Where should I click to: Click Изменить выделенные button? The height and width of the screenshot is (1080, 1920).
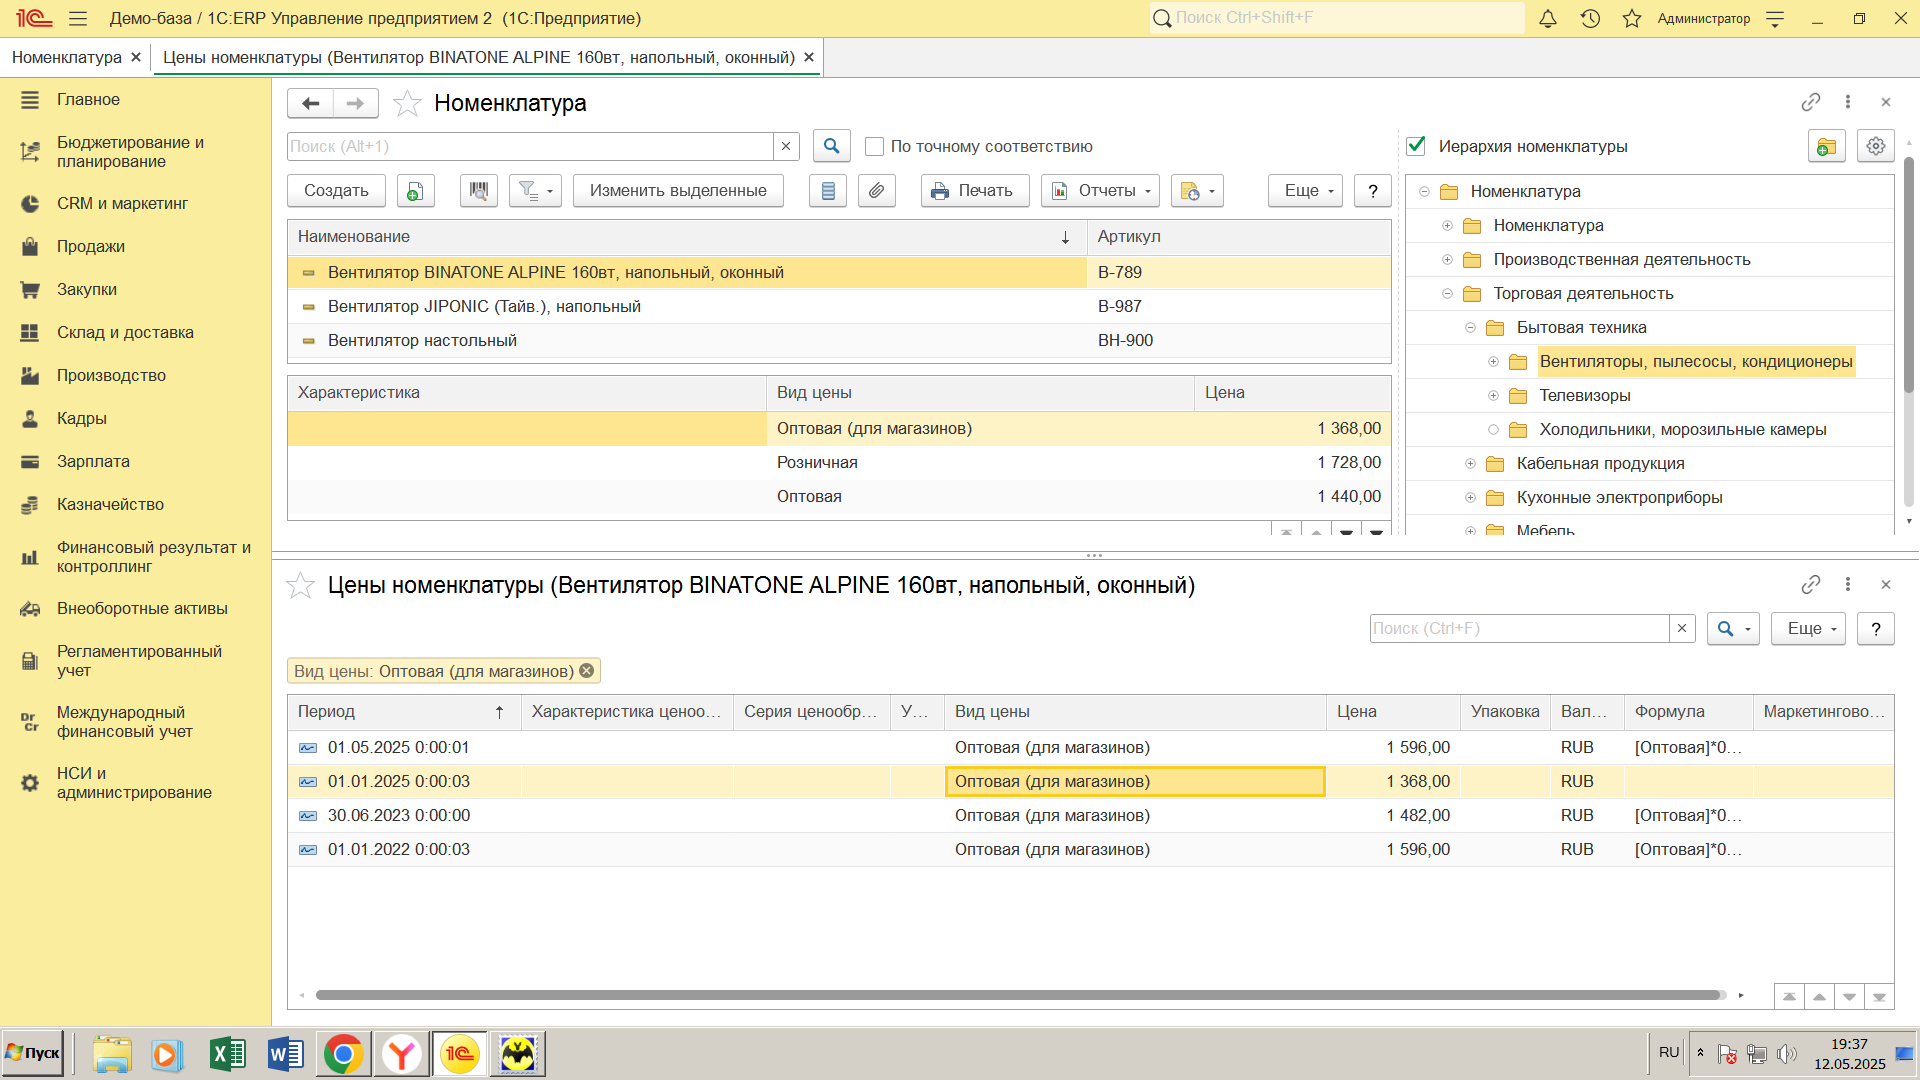click(678, 191)
